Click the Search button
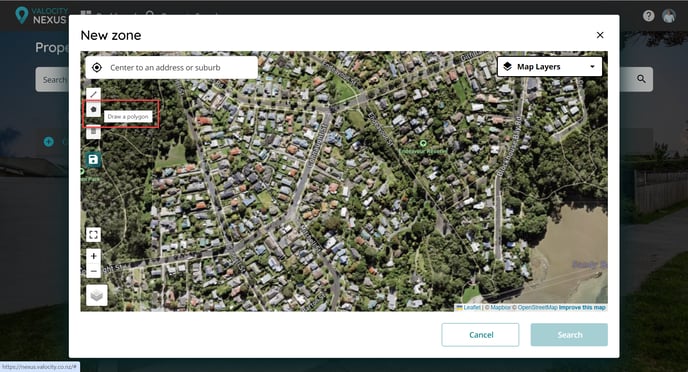 coord(569,335)
